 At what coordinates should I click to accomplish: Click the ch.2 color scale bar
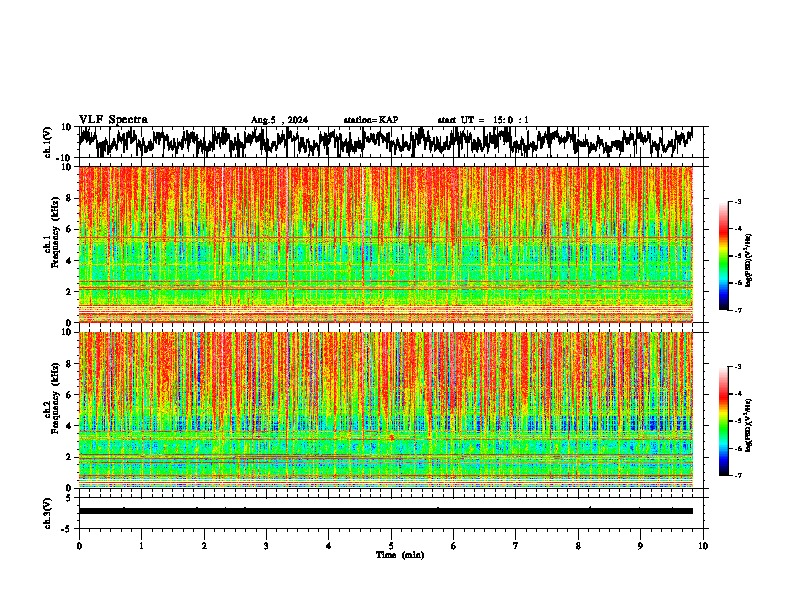[x=723, y=421]
